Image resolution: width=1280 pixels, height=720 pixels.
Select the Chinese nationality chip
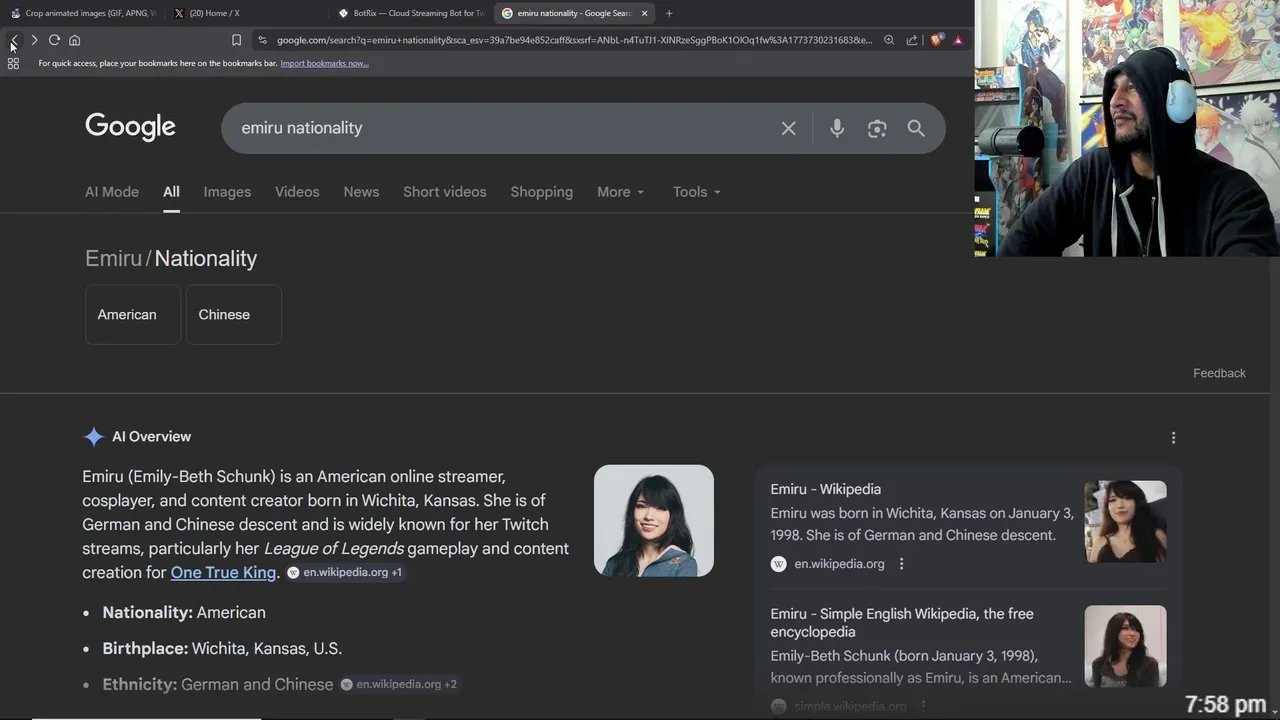[234, 314]
